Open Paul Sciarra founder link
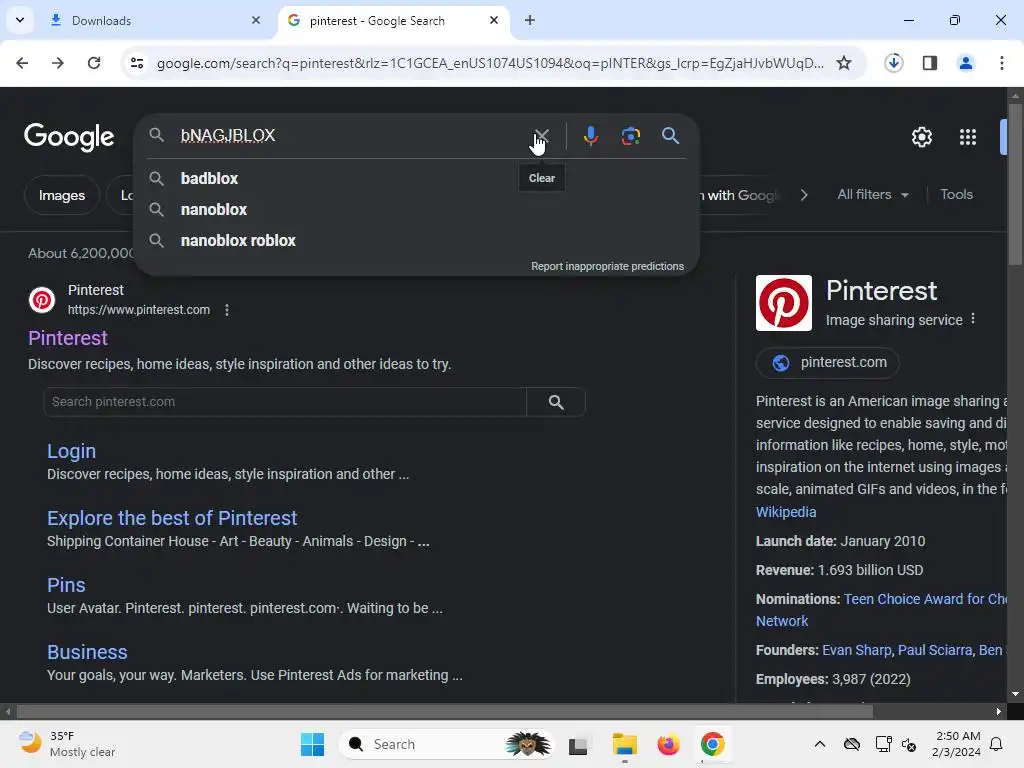 click(x=935, y=650)
